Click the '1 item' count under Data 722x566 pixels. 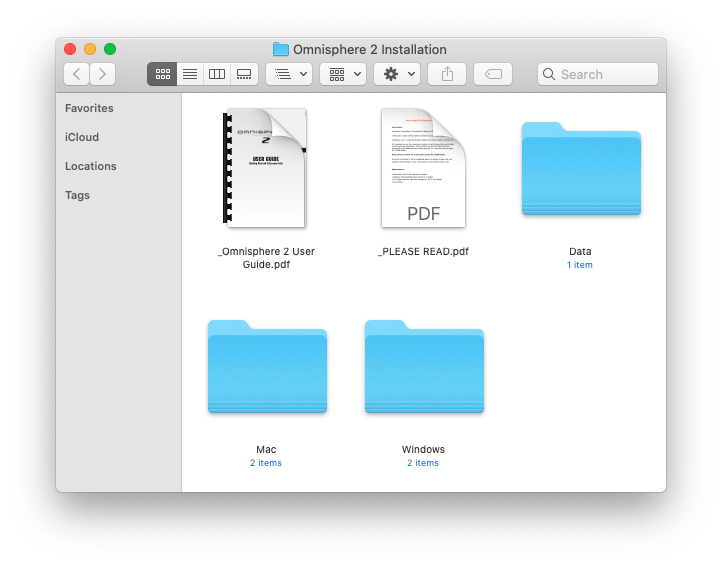(580, 265)
